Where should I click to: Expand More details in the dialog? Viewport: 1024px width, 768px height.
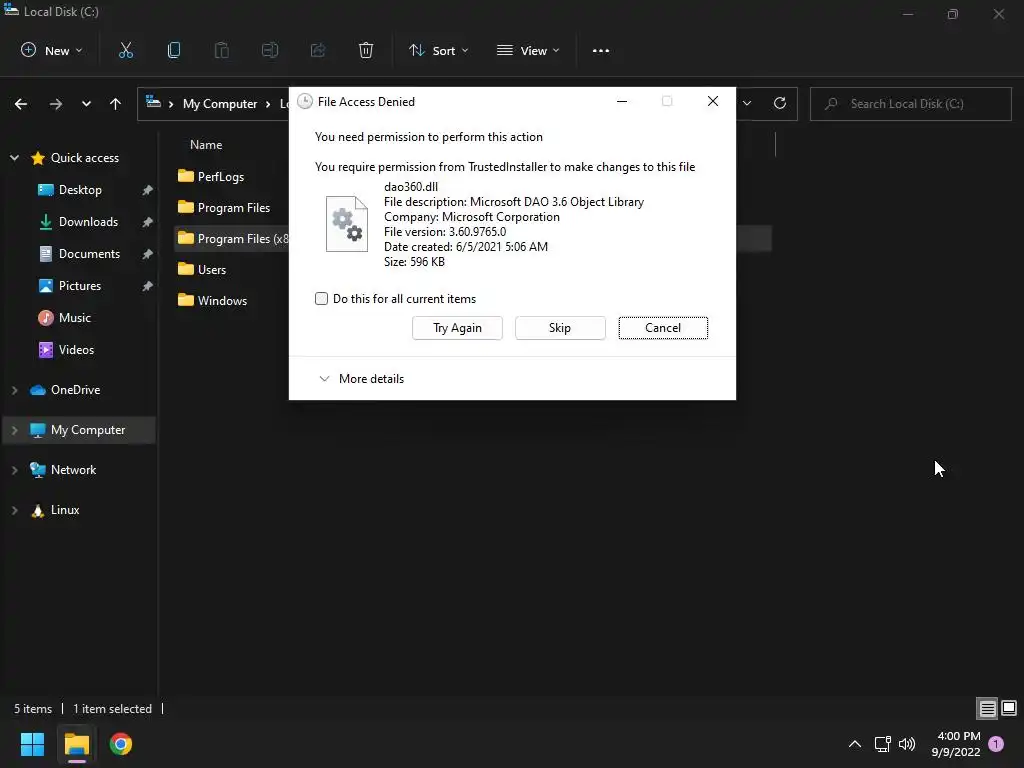pyautogui.click(x=361, y=379)
